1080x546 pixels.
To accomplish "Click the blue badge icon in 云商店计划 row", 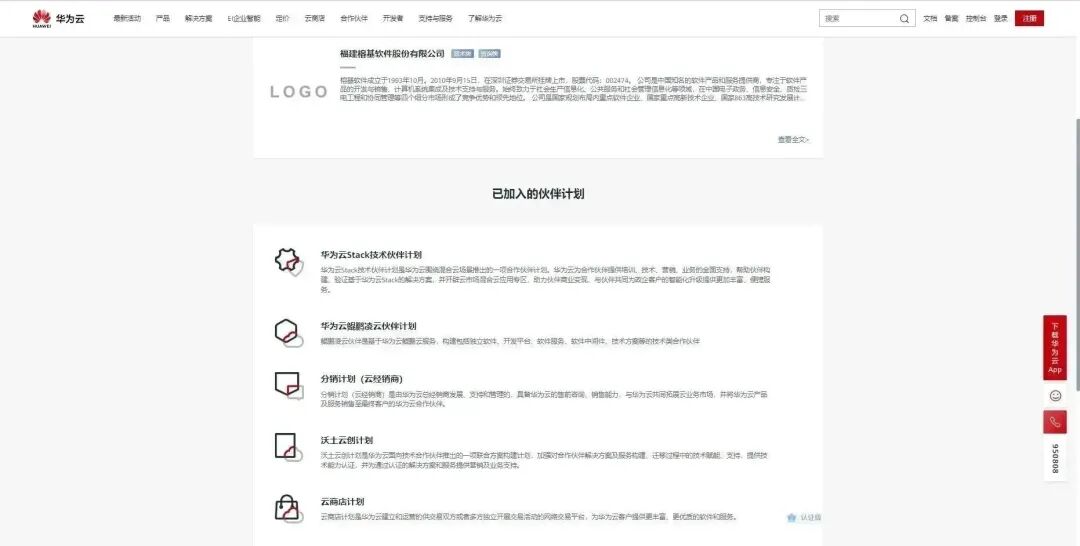I will pyautogui.click(x=791, y=518).
